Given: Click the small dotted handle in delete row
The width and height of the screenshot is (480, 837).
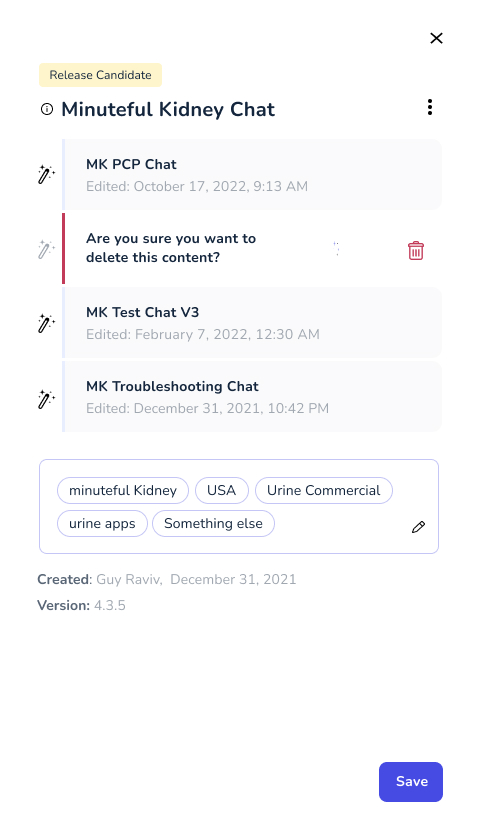Looking at the screenshot, I should (x=336, y=249).
